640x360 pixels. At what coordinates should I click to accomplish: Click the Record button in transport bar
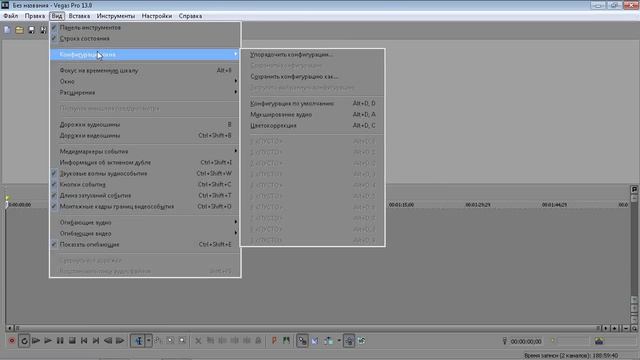click(11, 341)
